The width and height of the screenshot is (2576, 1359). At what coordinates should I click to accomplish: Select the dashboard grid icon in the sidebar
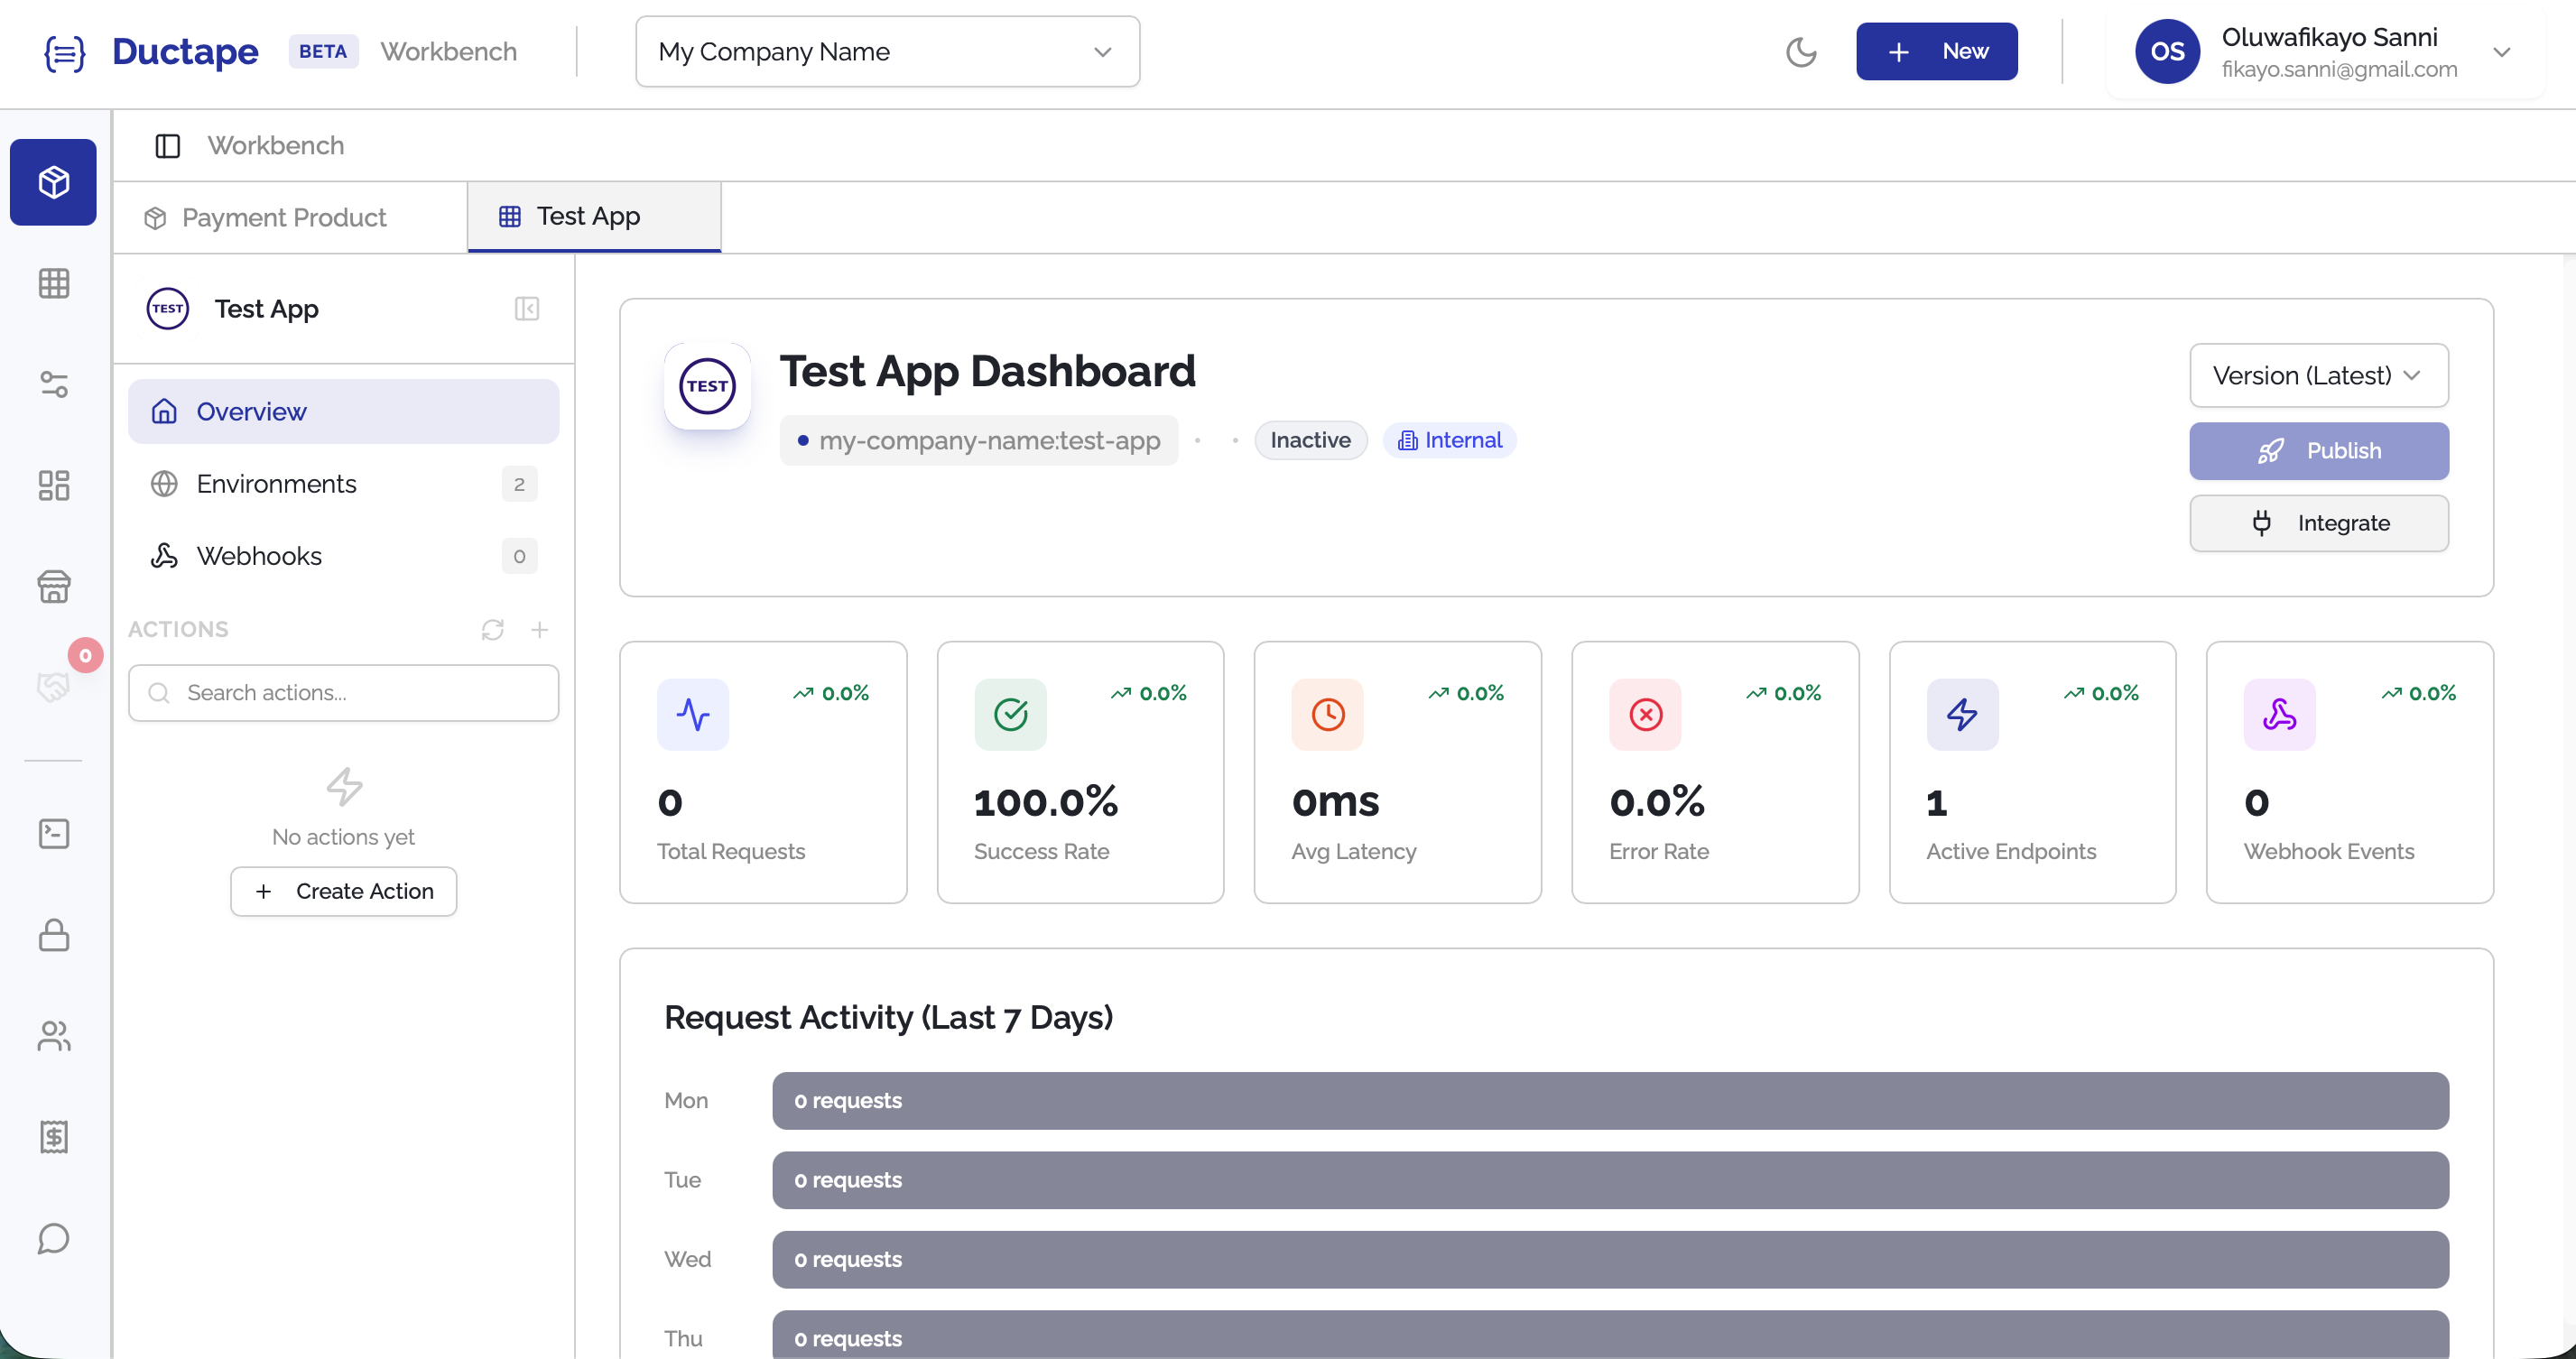click(53, 485)
